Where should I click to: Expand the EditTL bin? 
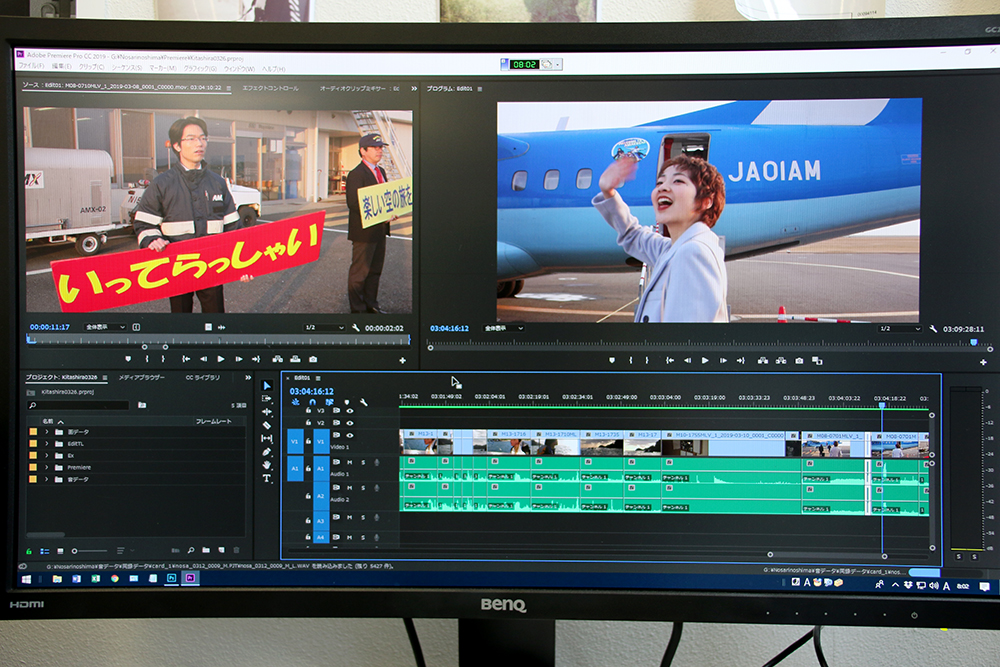tap(47, 444)
